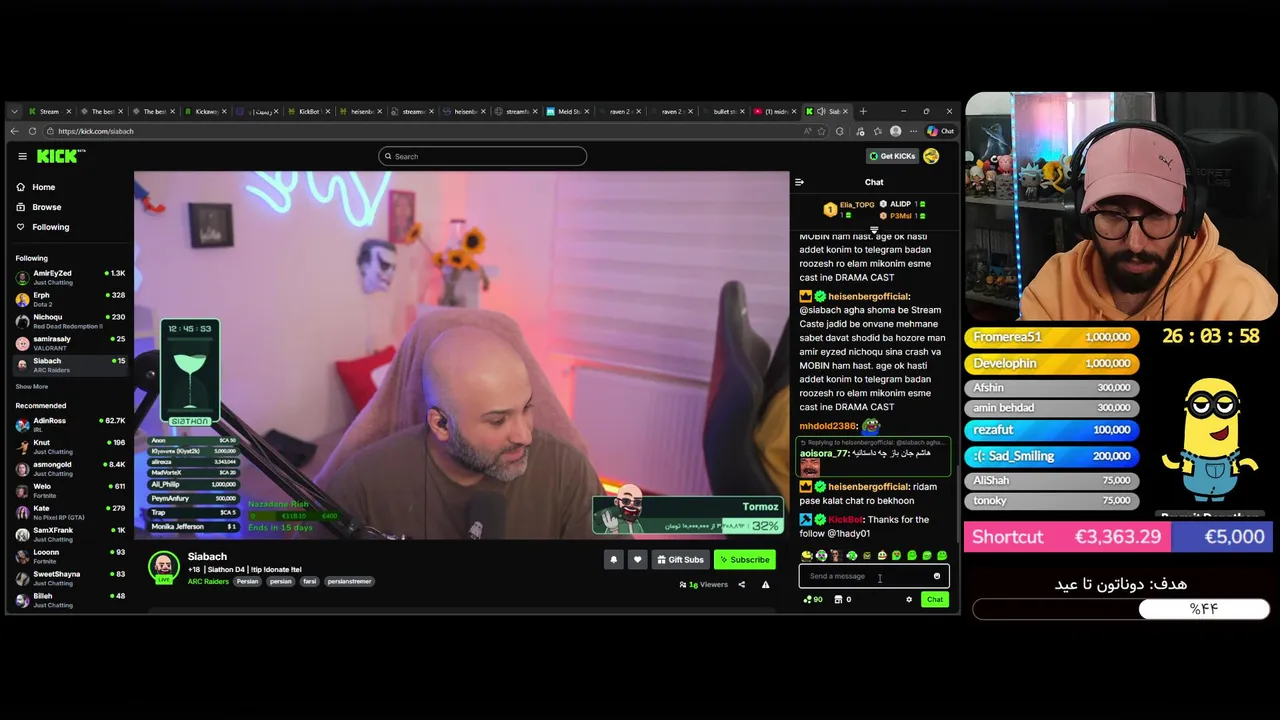Screen dimensions: 1280x720
Task: Click the report warning triangle icon
Action: (765, 585)
